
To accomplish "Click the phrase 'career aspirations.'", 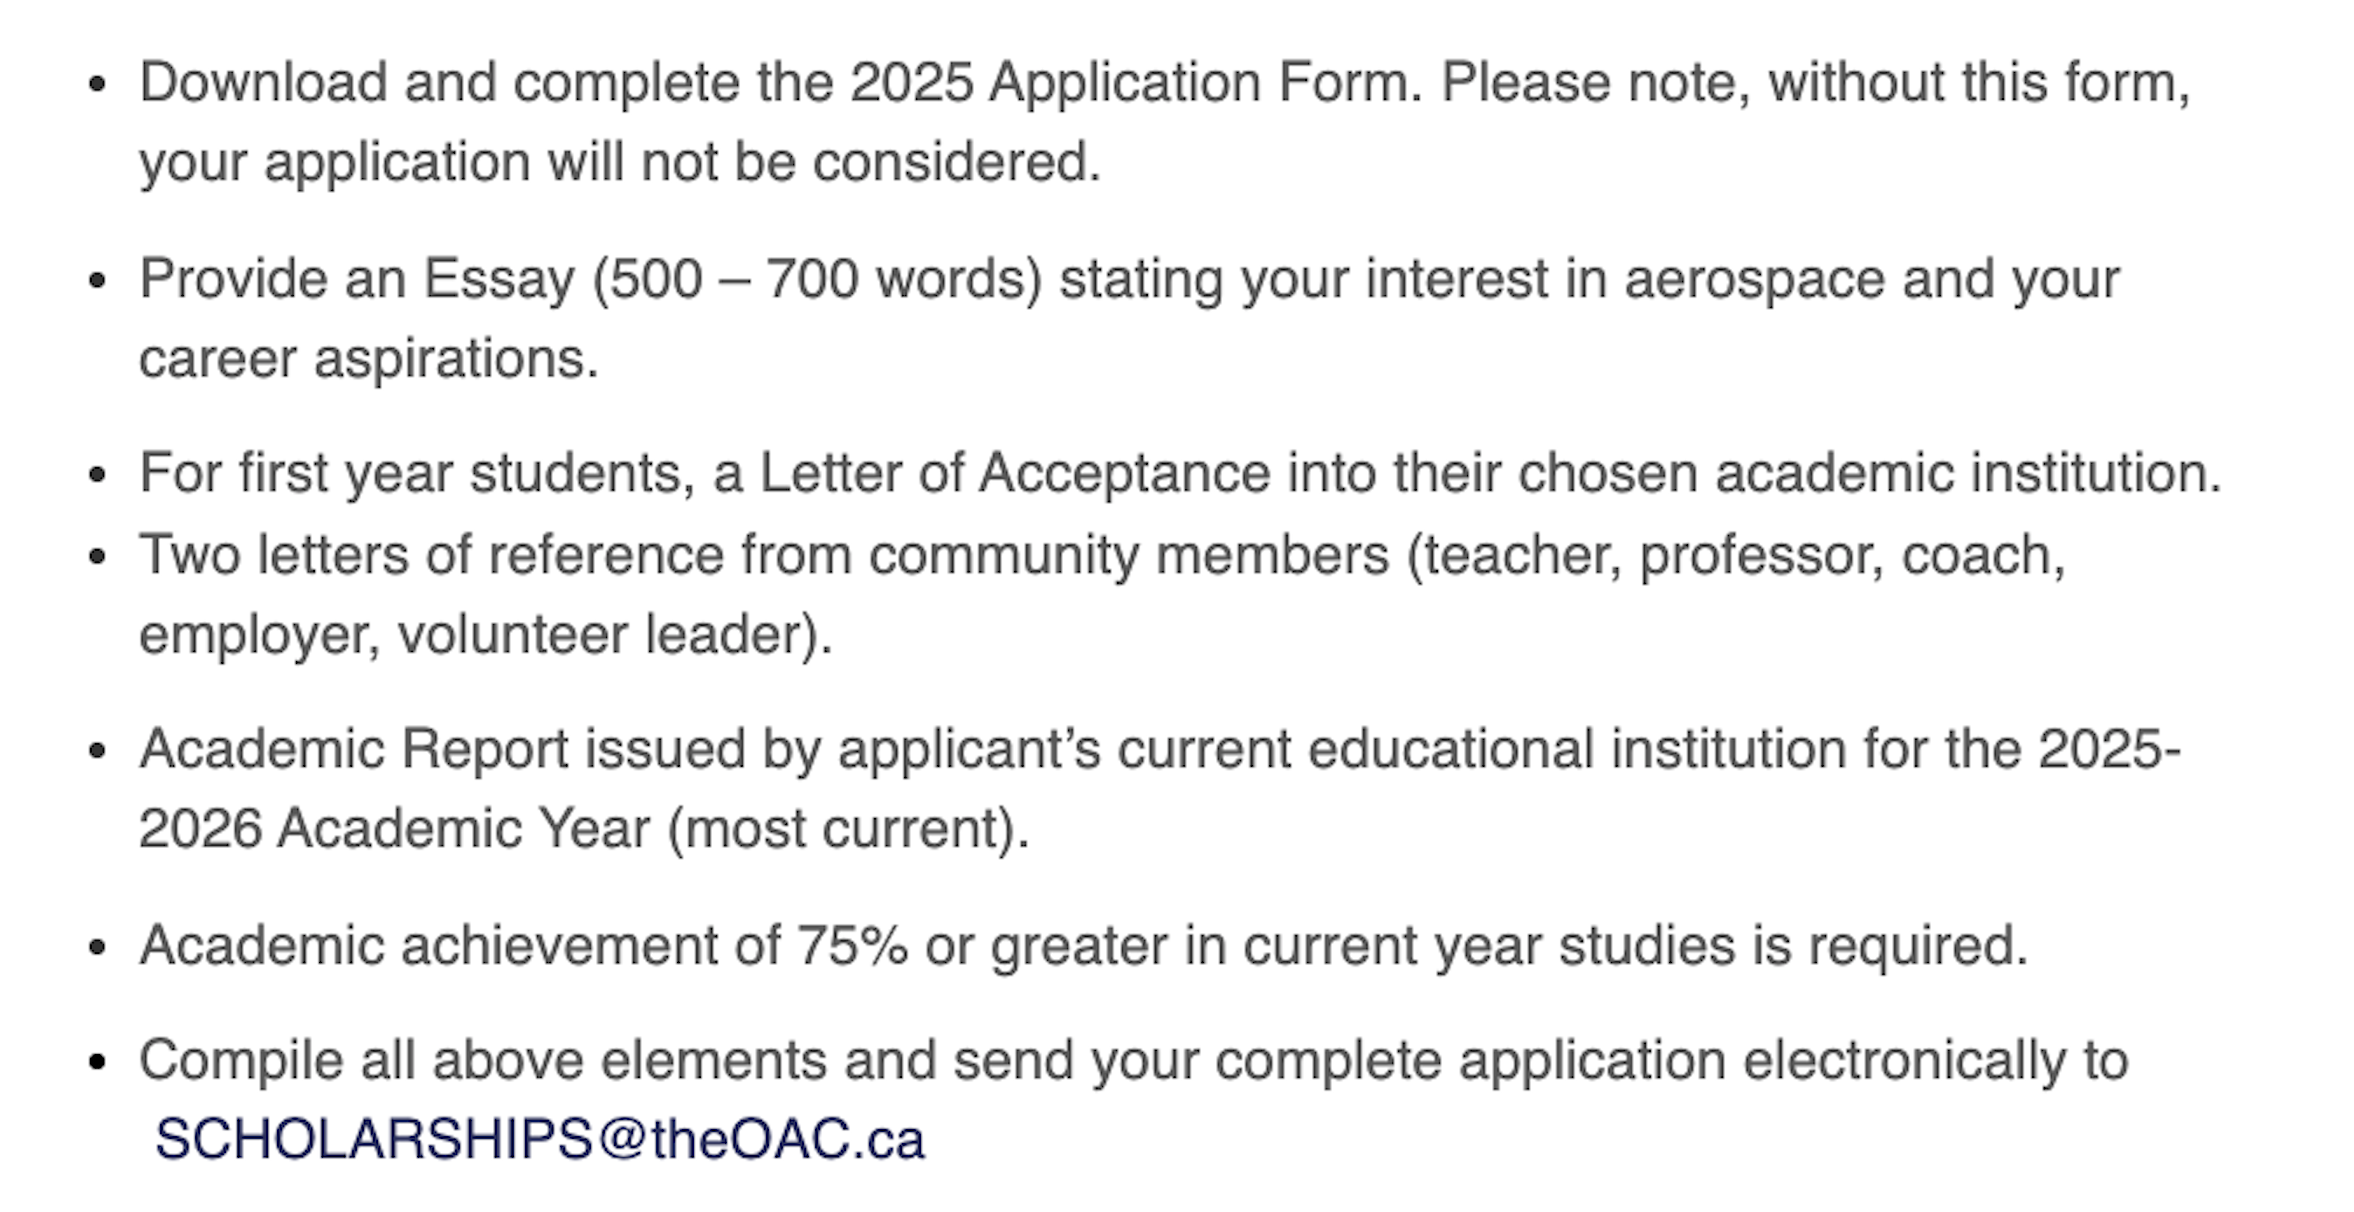I will pyautogui.click(x=368, y=358).
